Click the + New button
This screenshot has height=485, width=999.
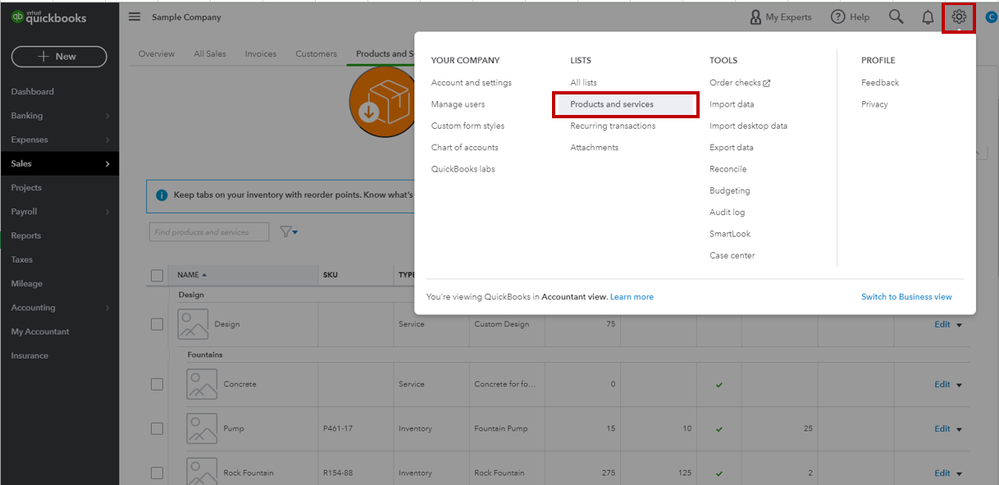click(59, 57)
